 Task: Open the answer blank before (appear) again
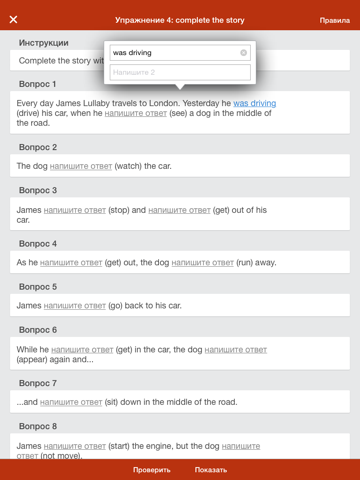[x=236, y=350]
